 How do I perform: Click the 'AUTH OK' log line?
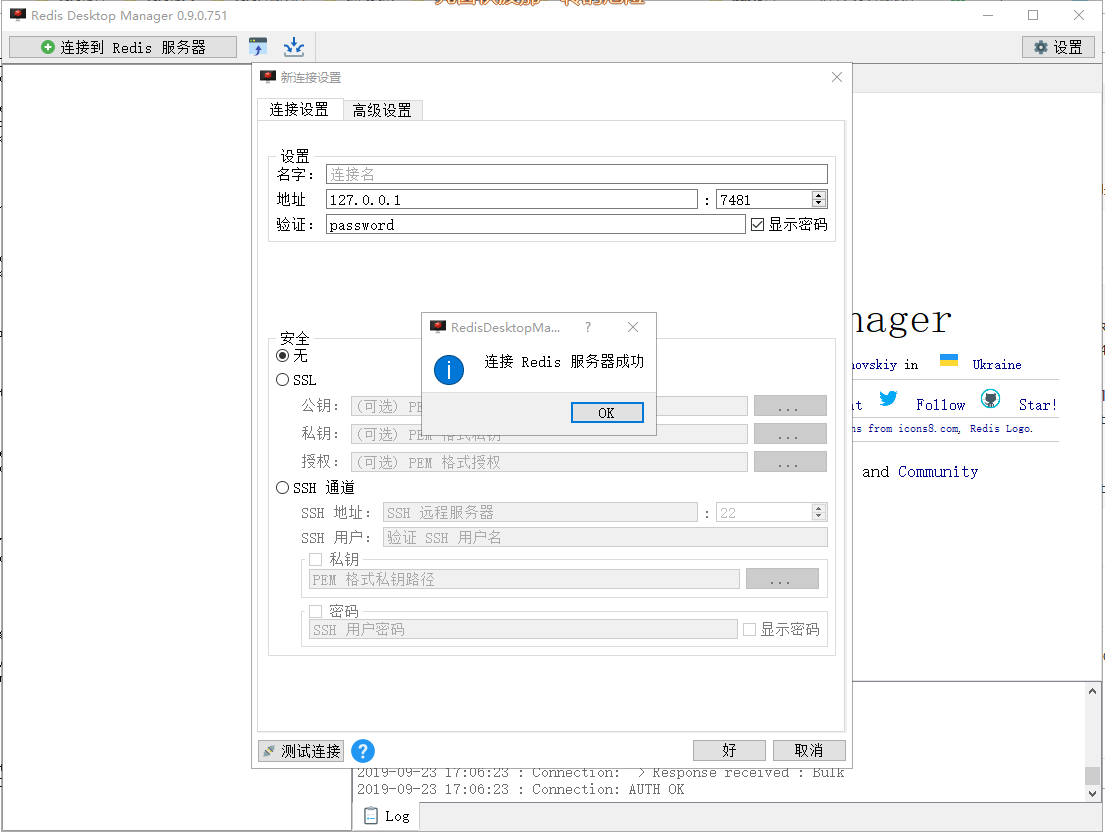coord(521,789)
